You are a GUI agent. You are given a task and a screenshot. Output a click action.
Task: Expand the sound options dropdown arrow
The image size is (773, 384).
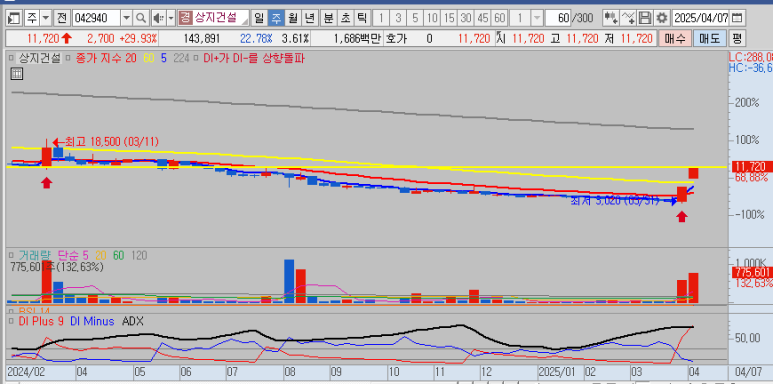click(171, 18)
